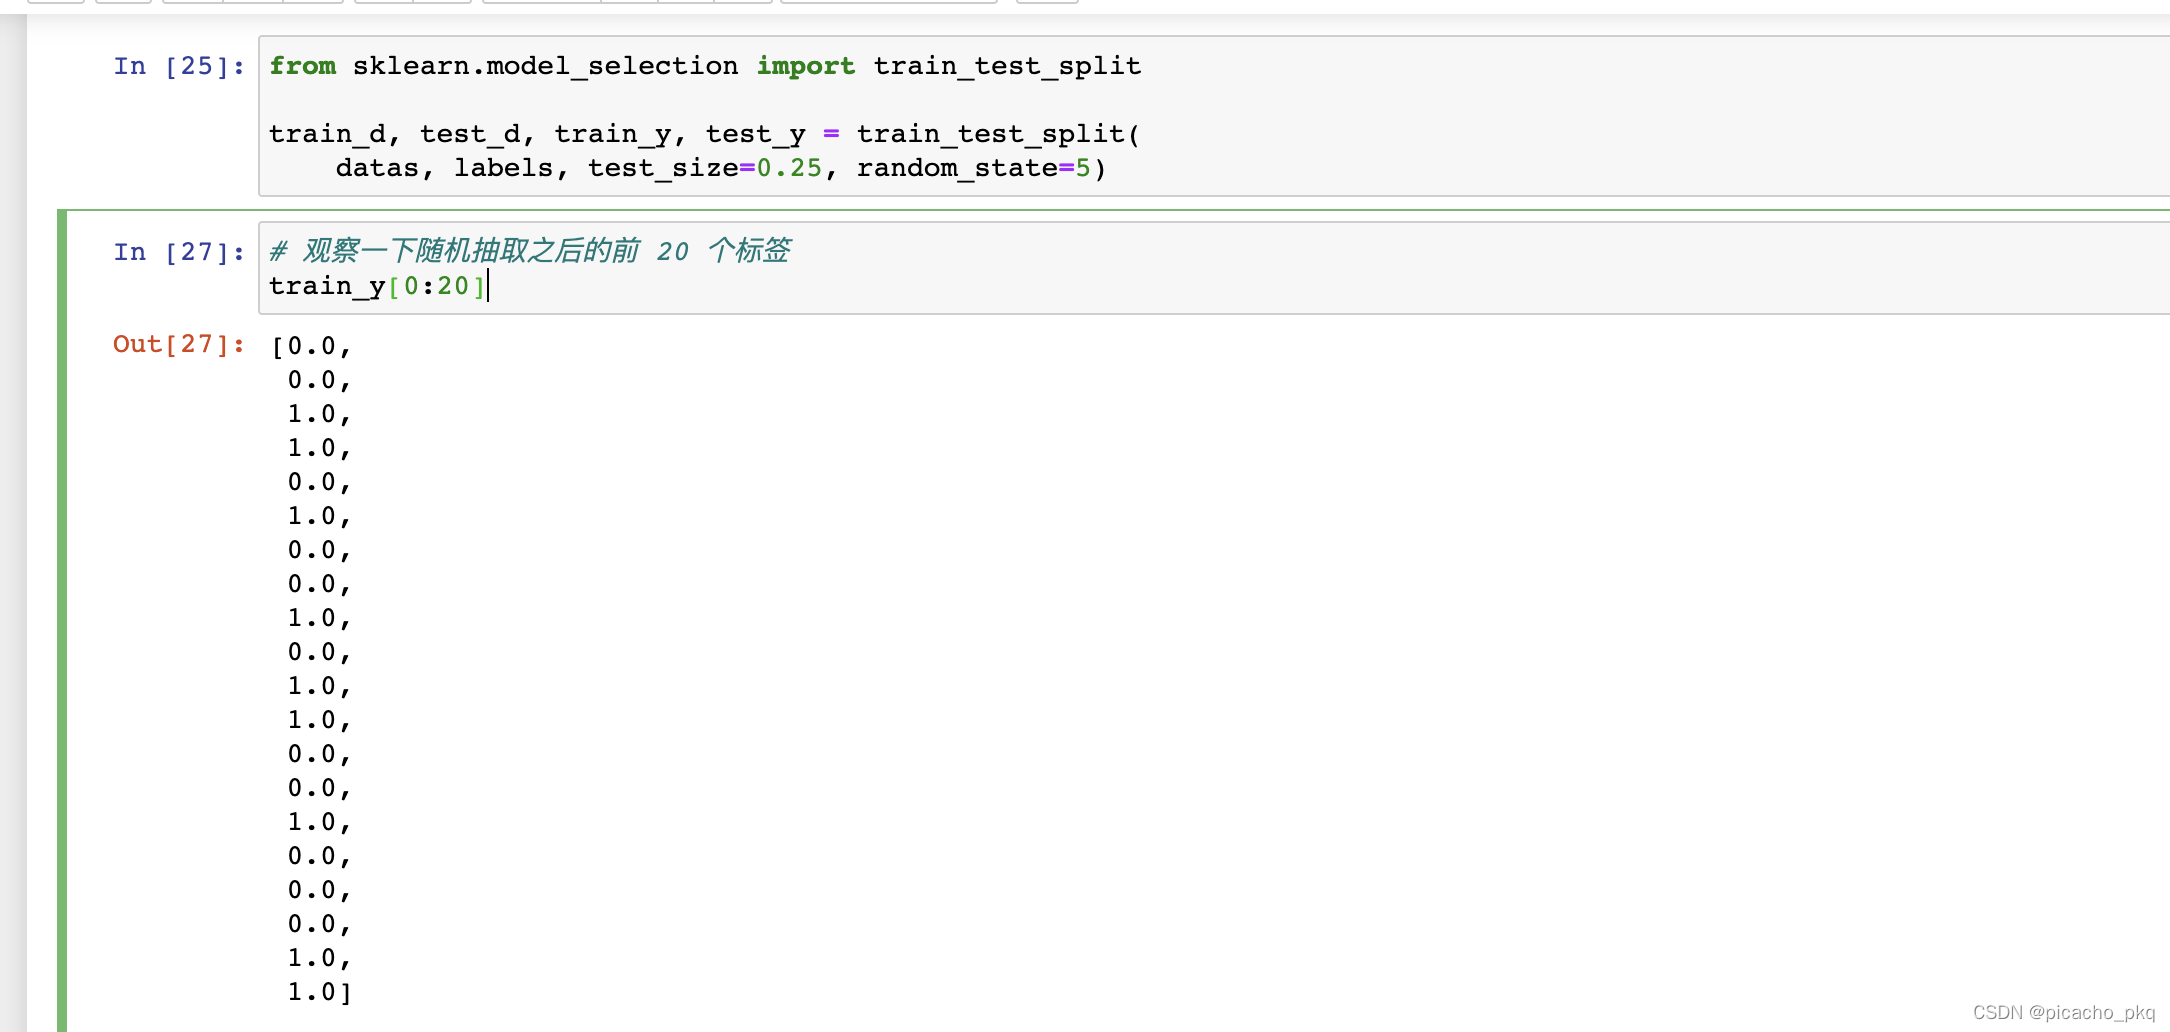Click the last output value 1.0]
Viewport: 2170px width, 1032px height.
point(320,992)
